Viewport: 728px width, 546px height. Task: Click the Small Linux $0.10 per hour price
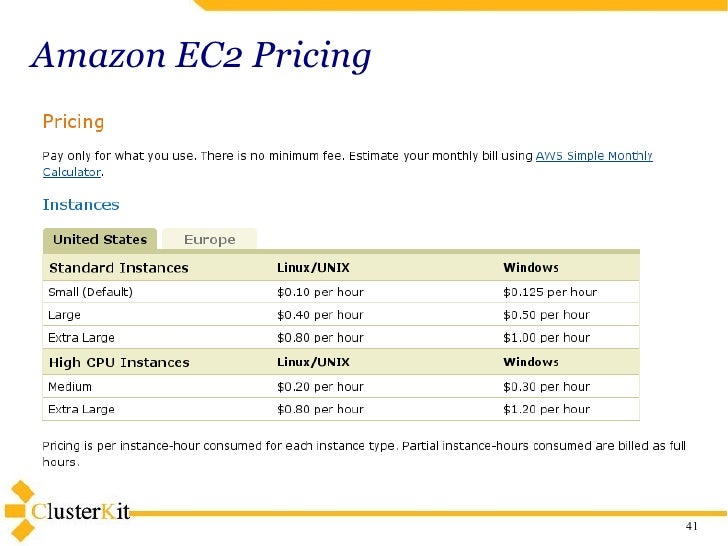(320, 292)
